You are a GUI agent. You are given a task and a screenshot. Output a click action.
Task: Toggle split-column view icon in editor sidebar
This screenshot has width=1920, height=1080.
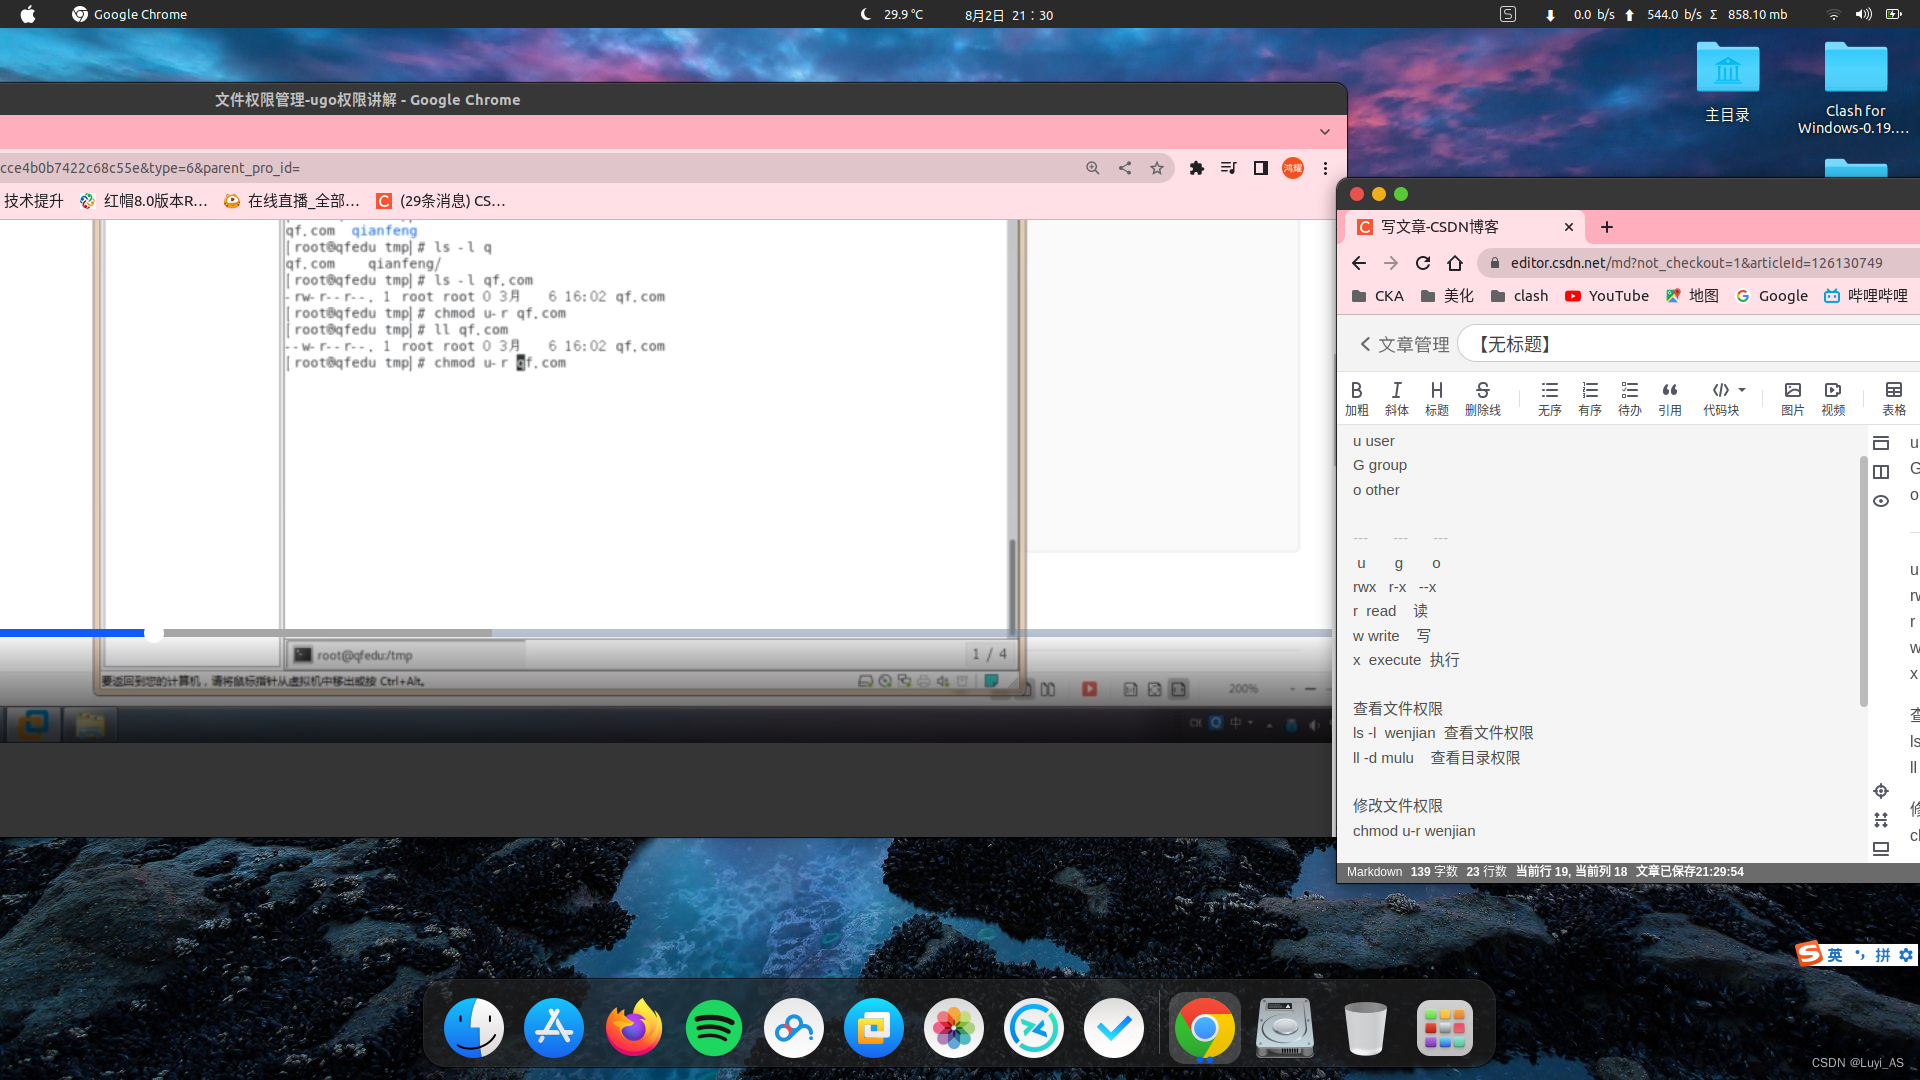(x=1880, y=472)
